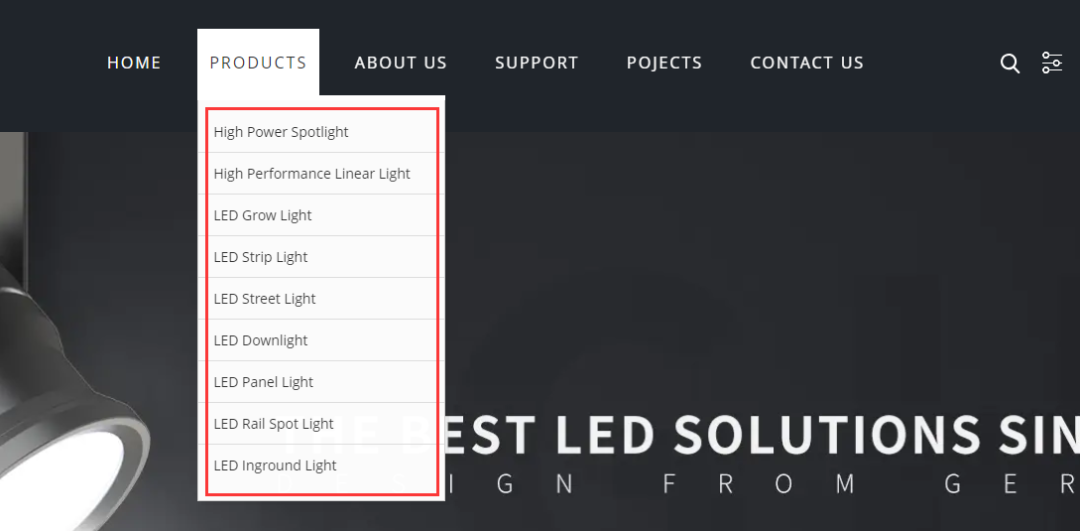Screen dimensions: 1080x531
Task: Open the CONTACT US page
Action: click(x=807, y=63)
